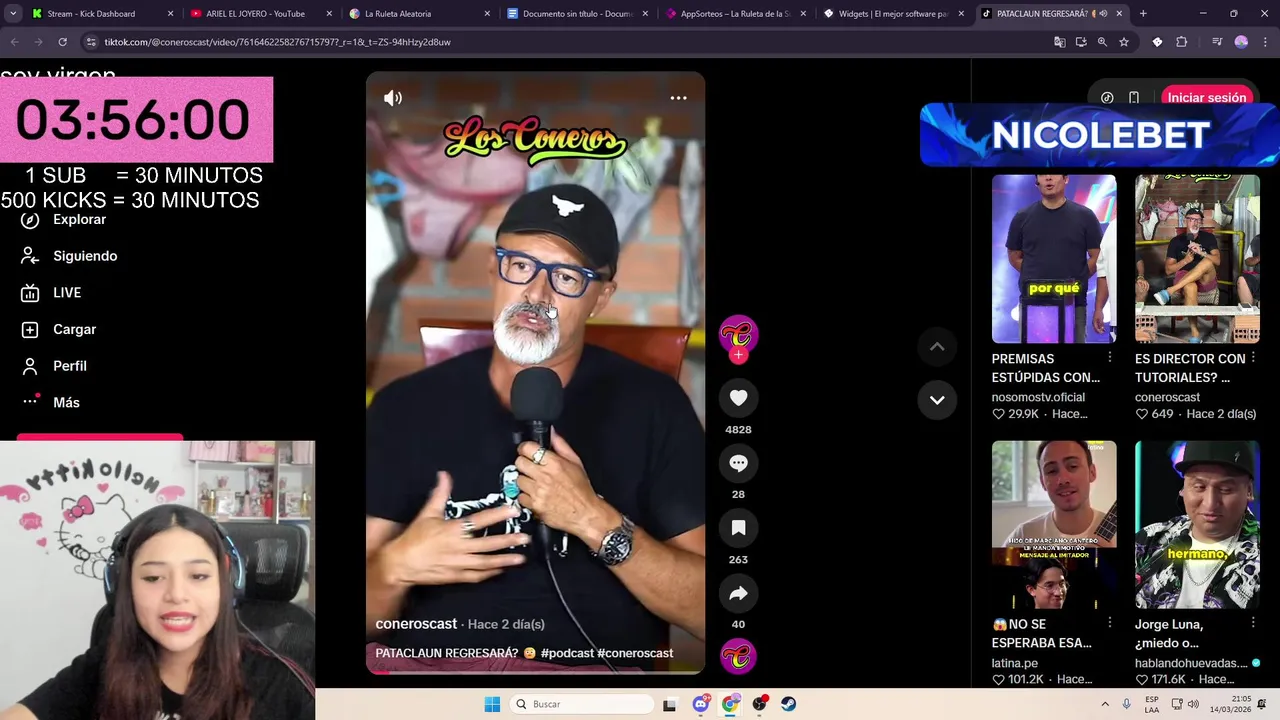1280x720 pixels.
Task: Mute the TikTok video sound
Action: tap(393, 98)
